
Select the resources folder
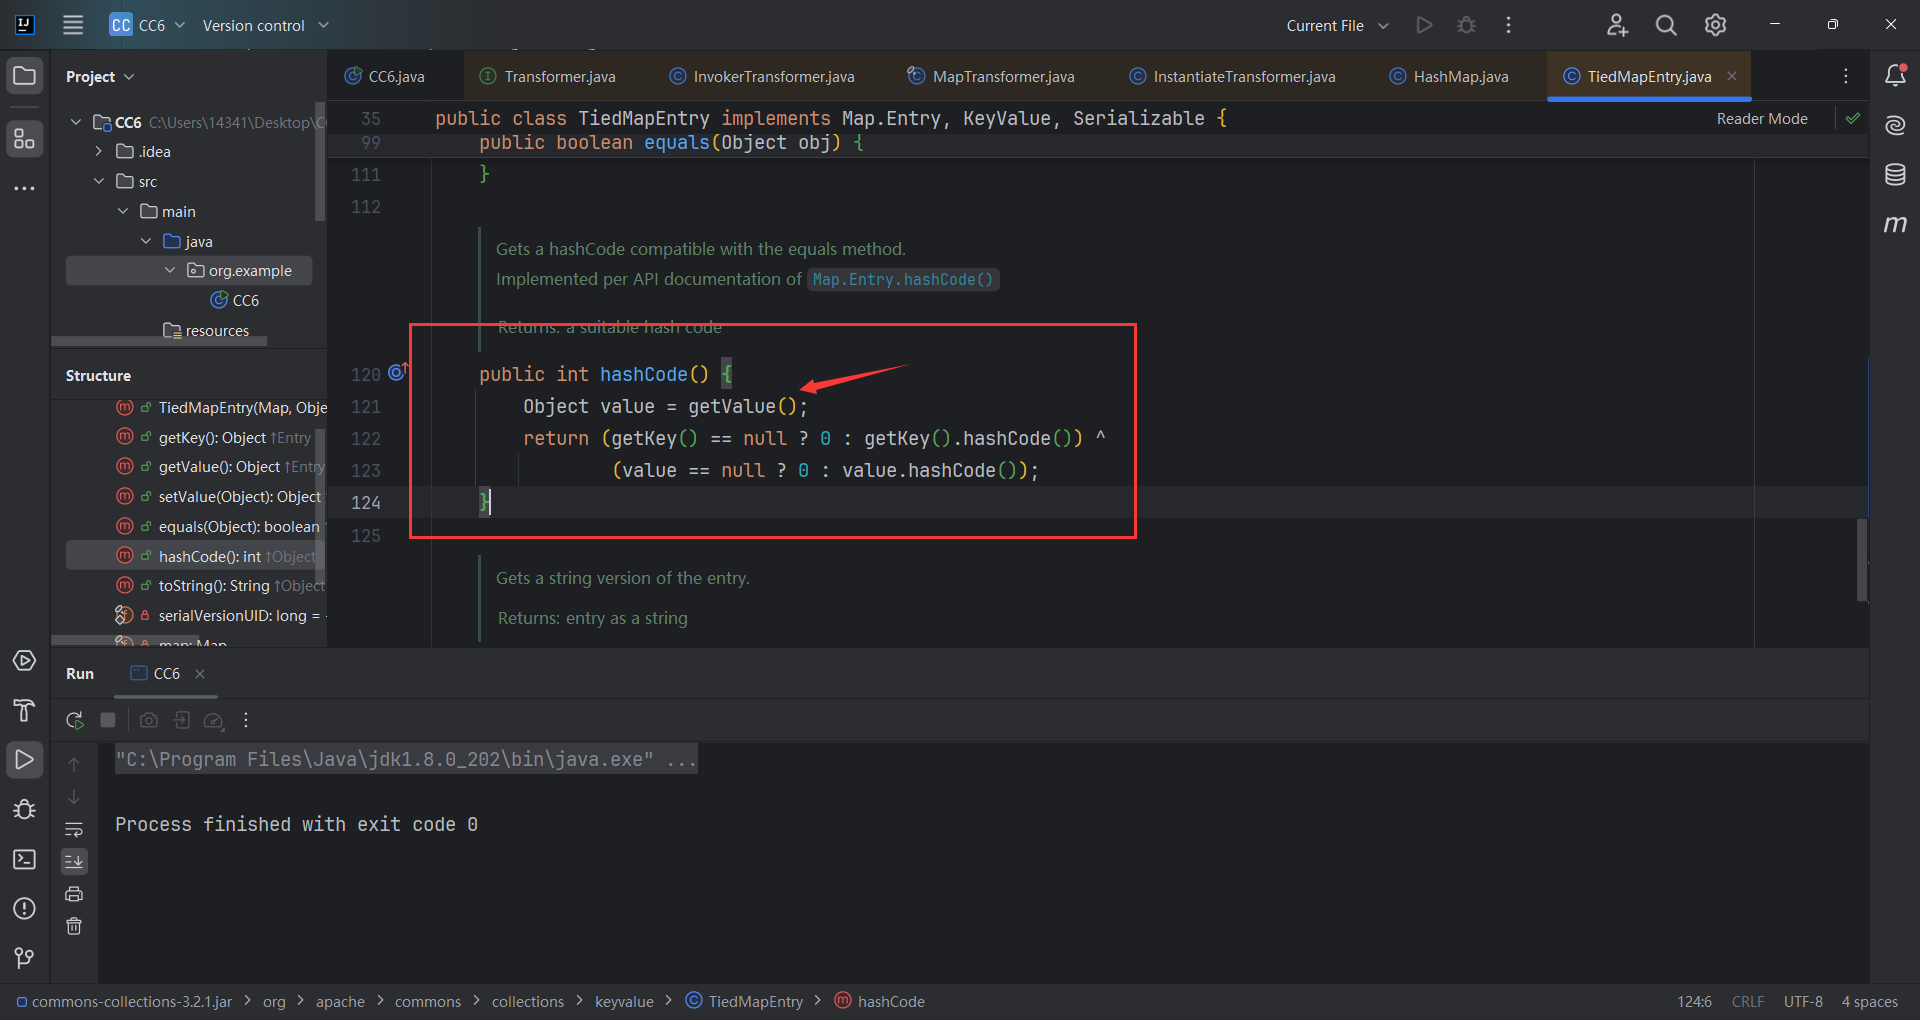click(206, 330)
